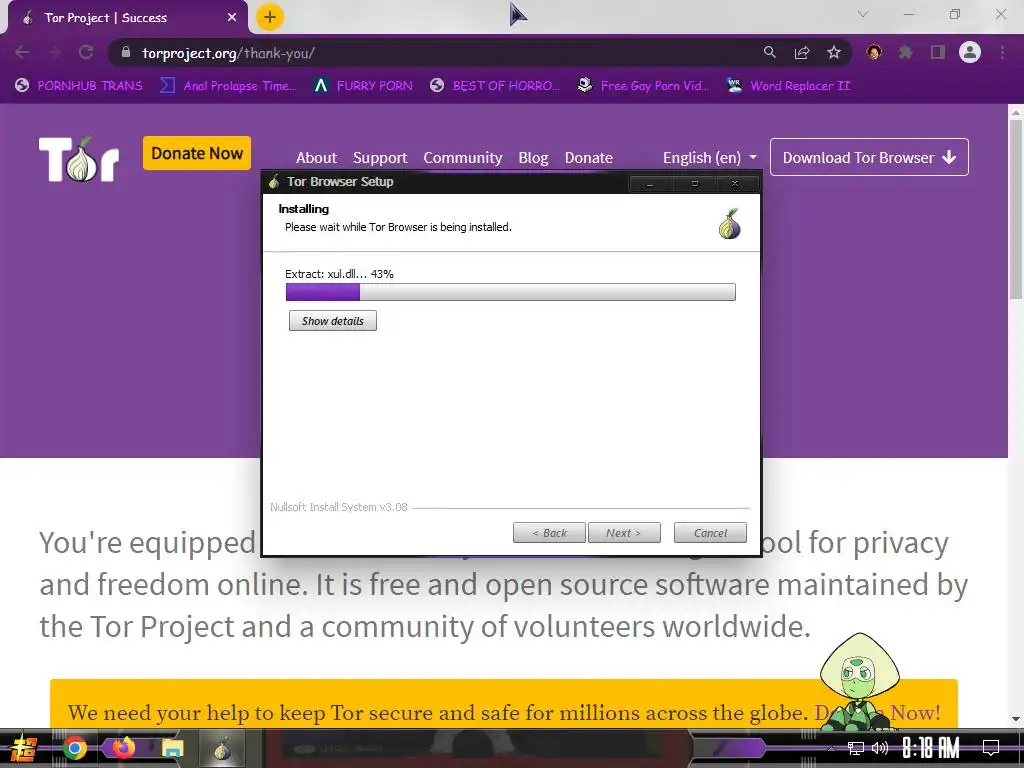The width and height of the screenshot is (1024, 768).
Task: Click Show details in the installer
Action: pos(332,321)
